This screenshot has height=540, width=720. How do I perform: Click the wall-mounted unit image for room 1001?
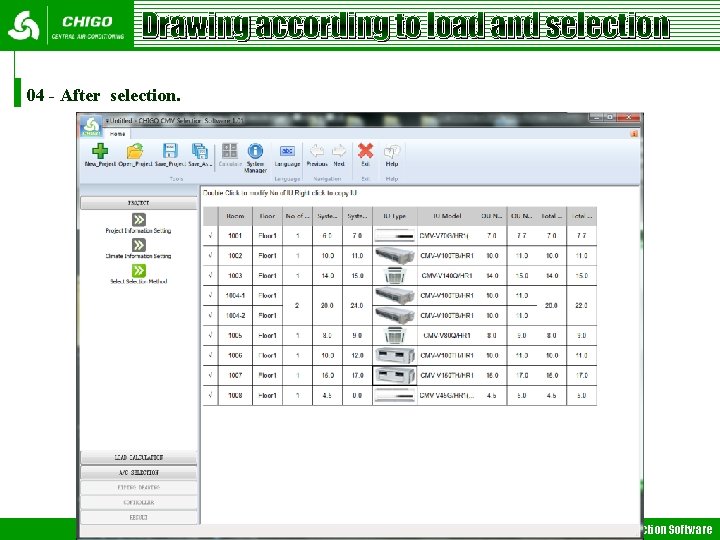click(x=394, y=236)
